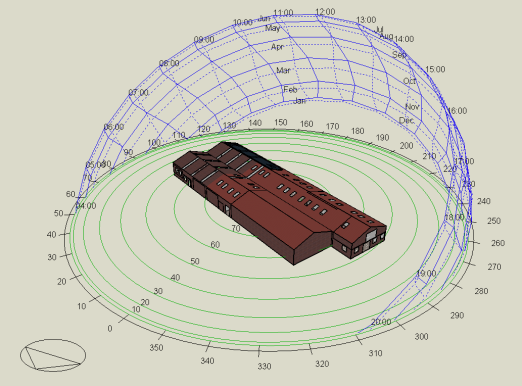Click the May sun path label
The image size is (522, 386).
(x=272, y=28)
